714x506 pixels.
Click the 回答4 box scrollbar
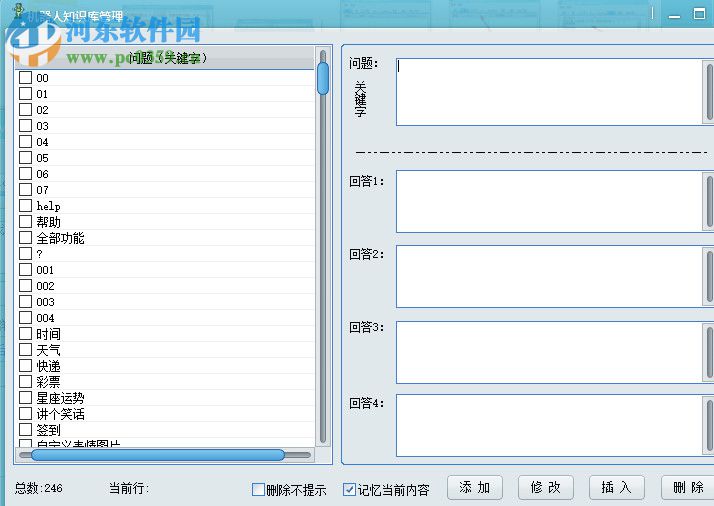point(709,425)
